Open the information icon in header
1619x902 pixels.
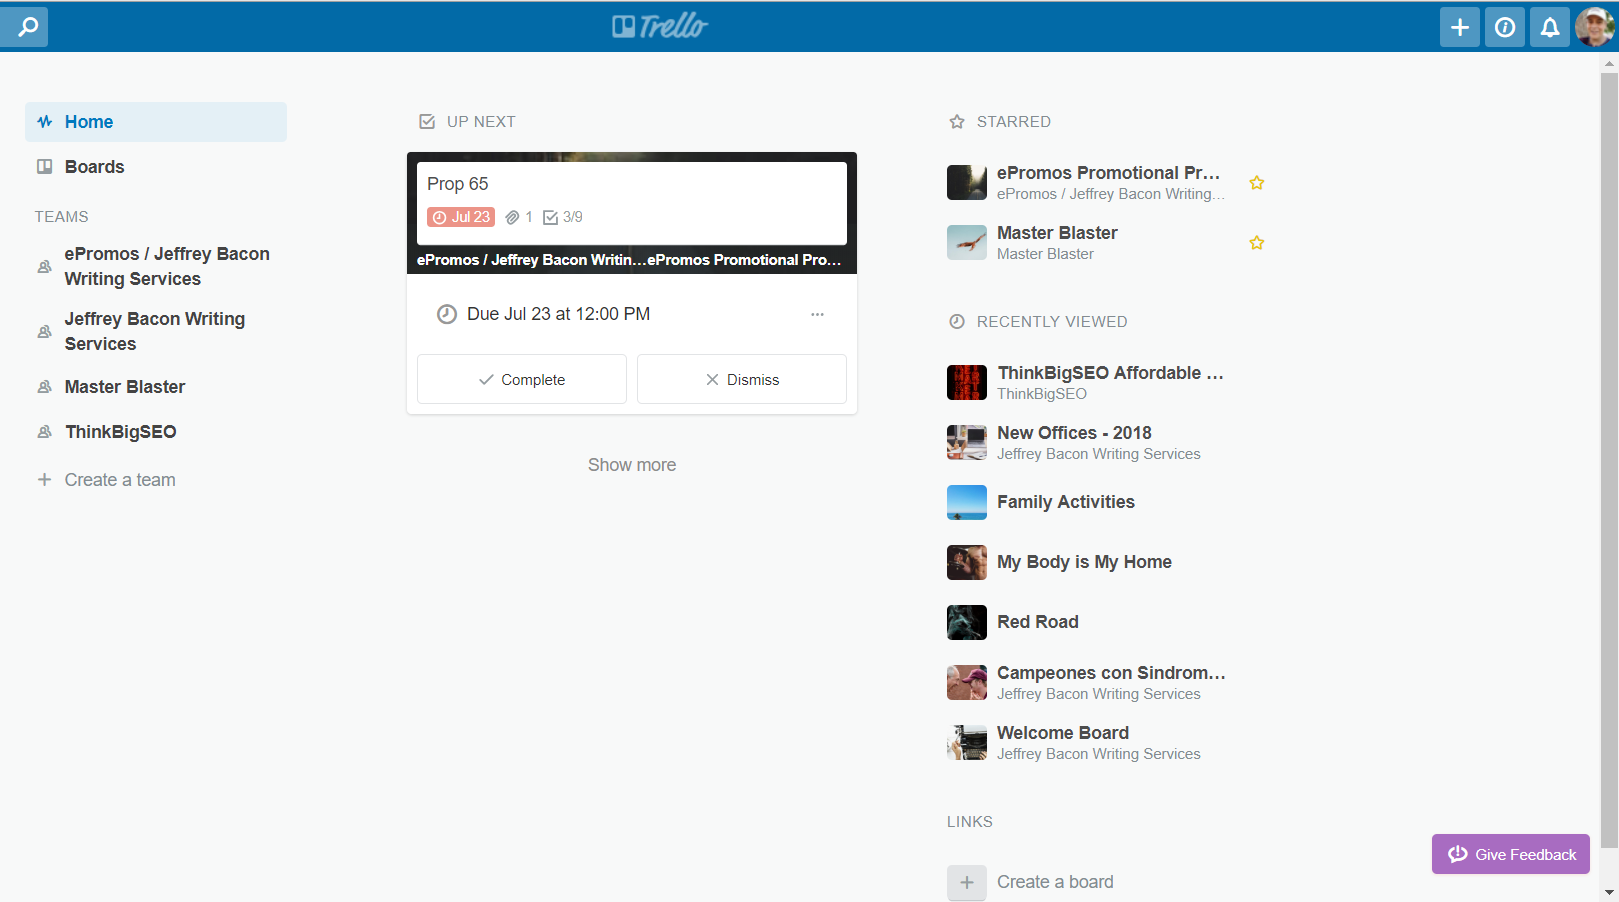pos(1505,27)
